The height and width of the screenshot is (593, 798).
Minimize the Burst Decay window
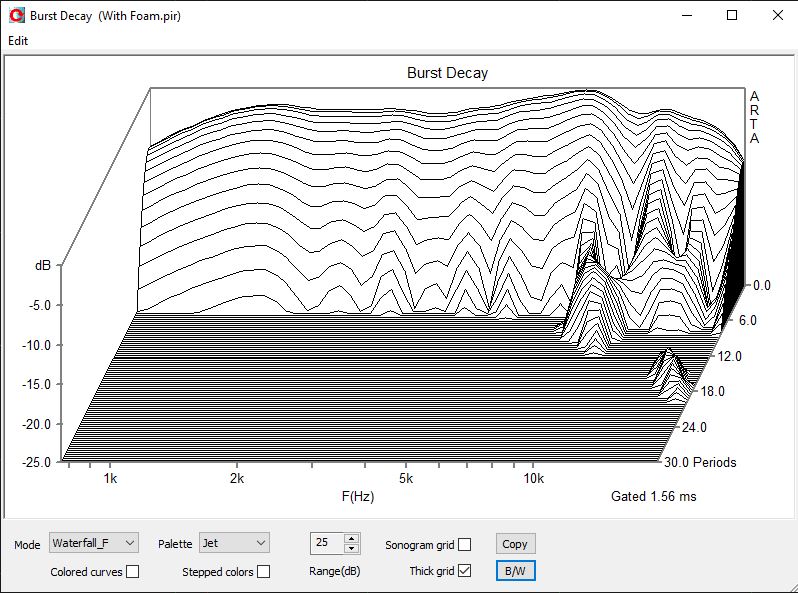pyautogui.click(x=687, y=15)
